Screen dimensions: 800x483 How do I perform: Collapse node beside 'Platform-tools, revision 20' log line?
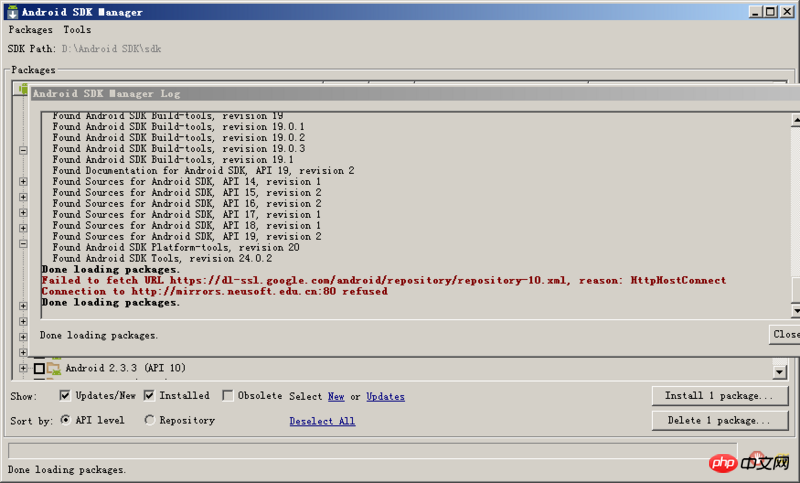(x=23, y=244)
